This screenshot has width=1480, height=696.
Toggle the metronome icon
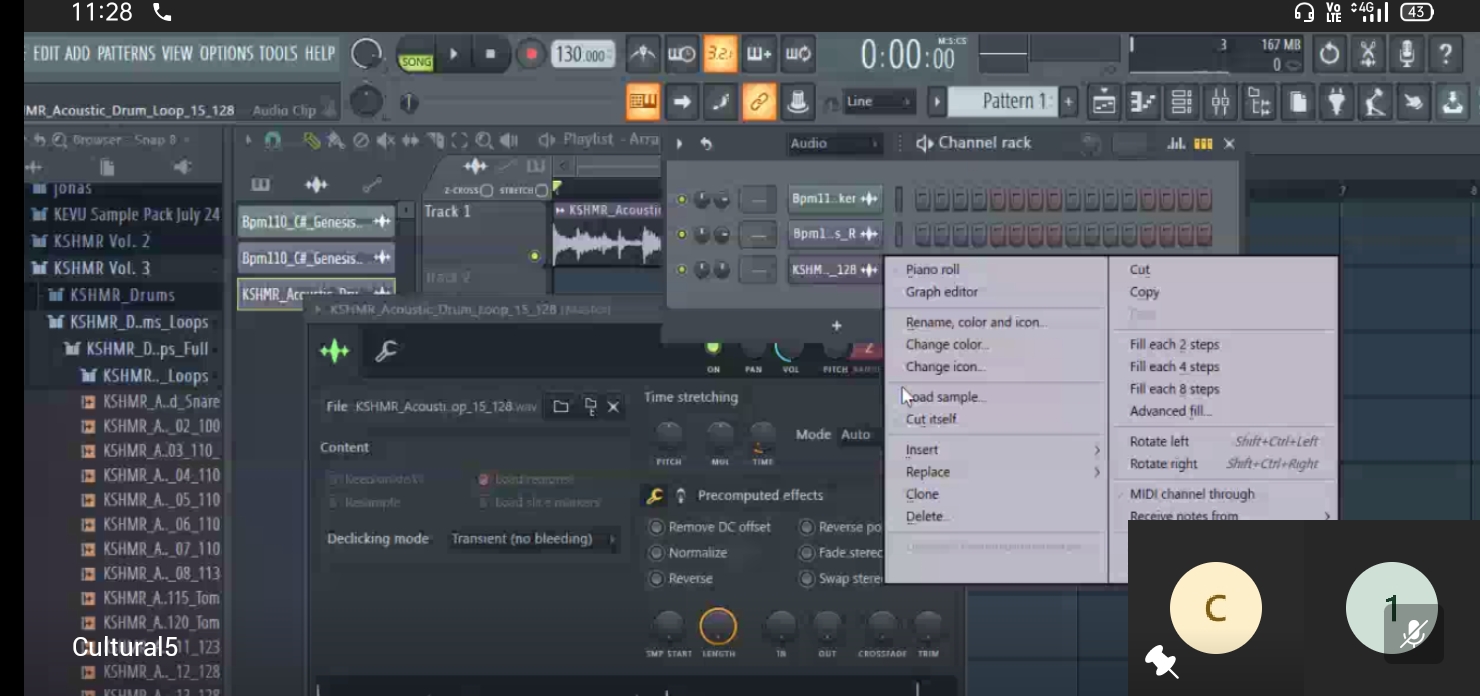[x=643, y=54]
